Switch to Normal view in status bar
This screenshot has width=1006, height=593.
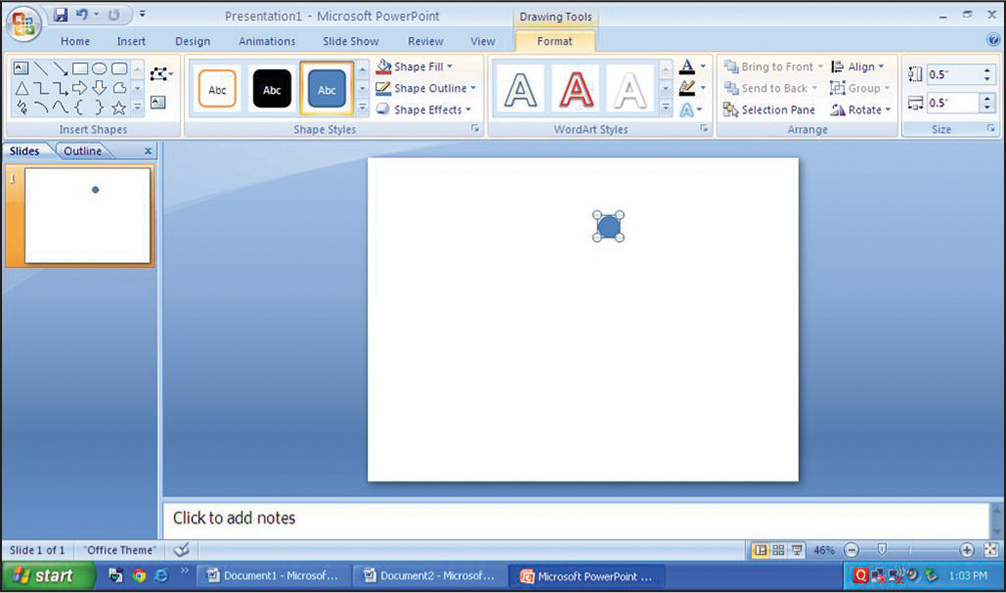(x=760, y=550)
